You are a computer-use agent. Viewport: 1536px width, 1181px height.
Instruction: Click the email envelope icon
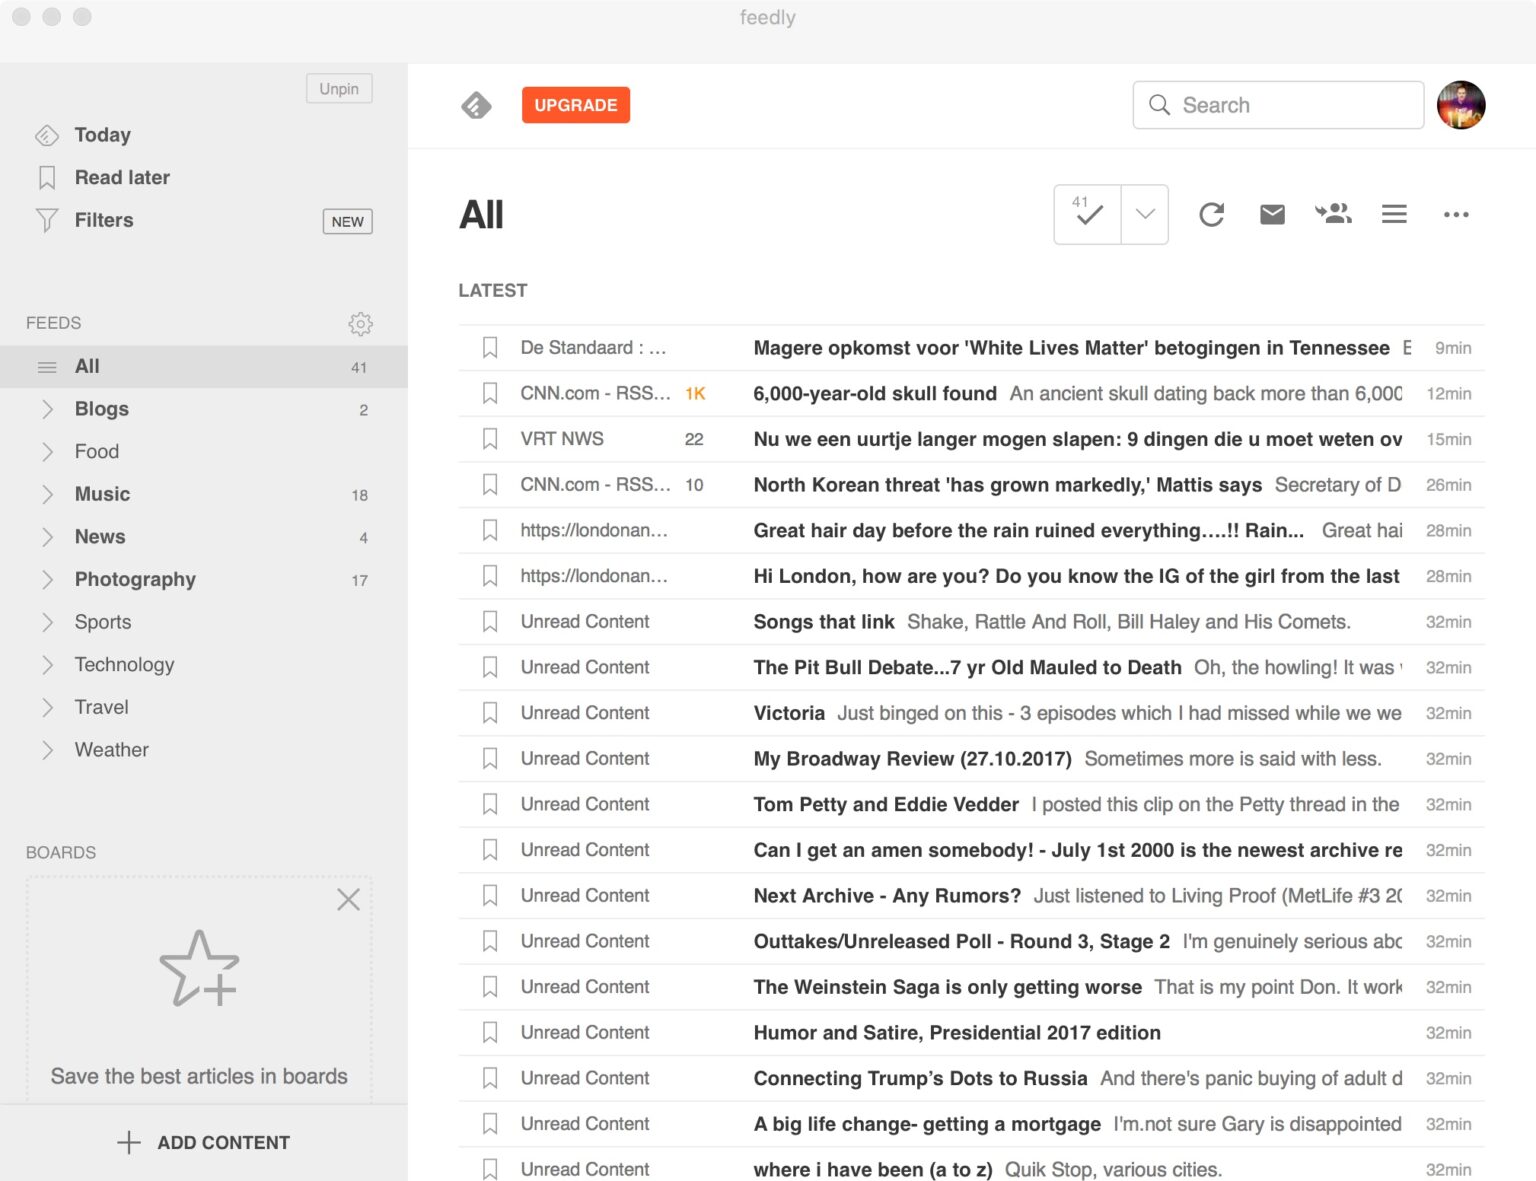1272,214
